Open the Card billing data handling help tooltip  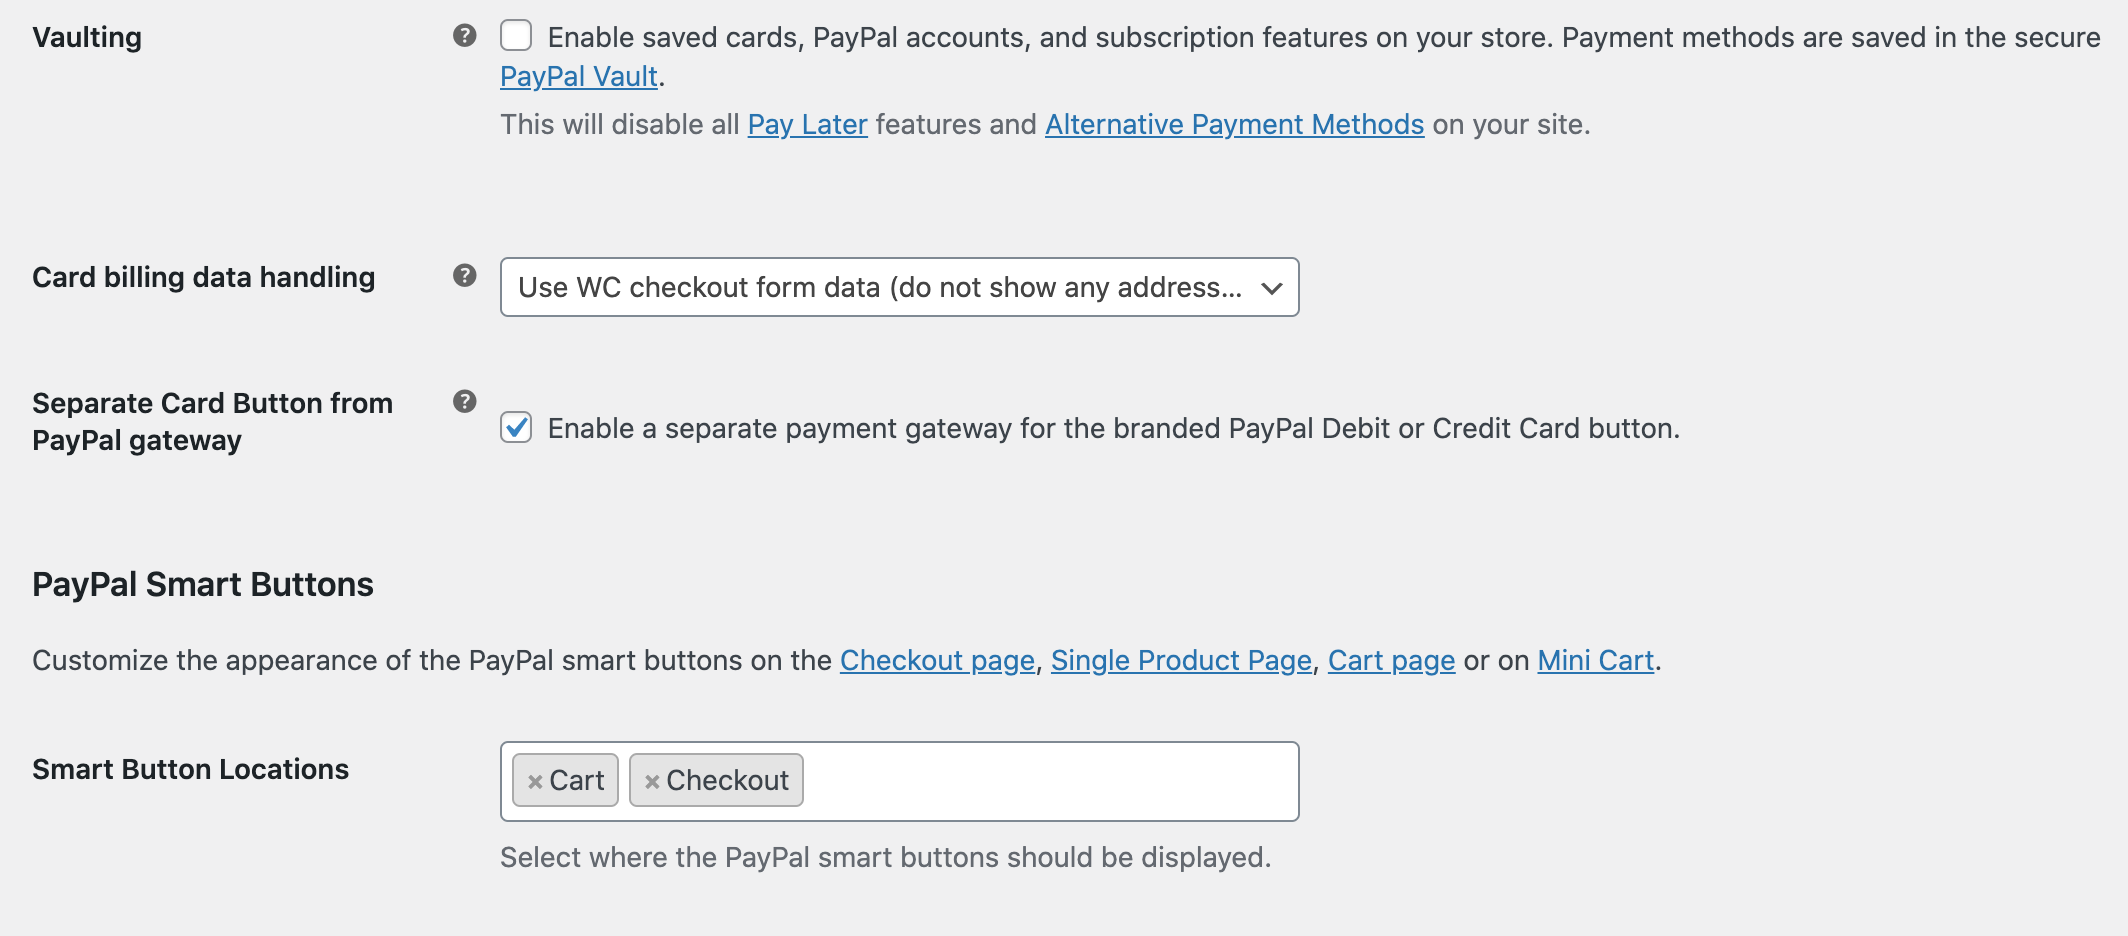click(463, 273)
